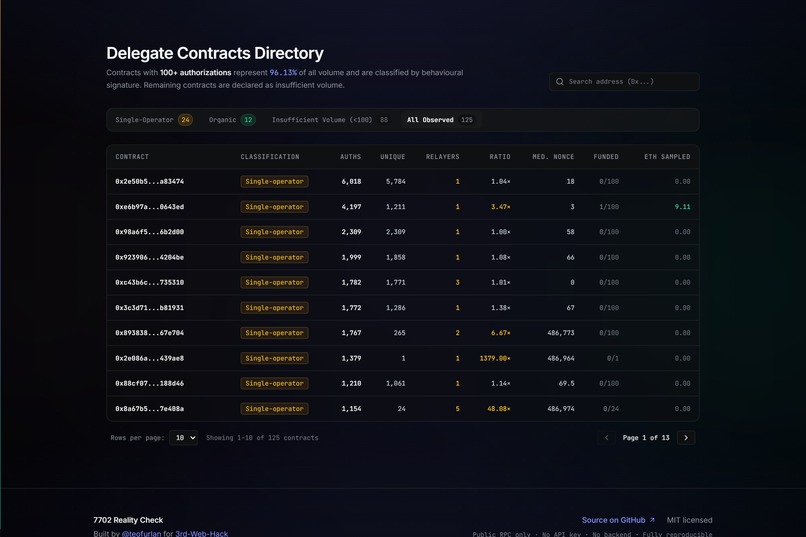Open the @teofurlan profile link
The height and width of the screenshot is (537, 806).
pyautogui.click(x=141, y=534)
